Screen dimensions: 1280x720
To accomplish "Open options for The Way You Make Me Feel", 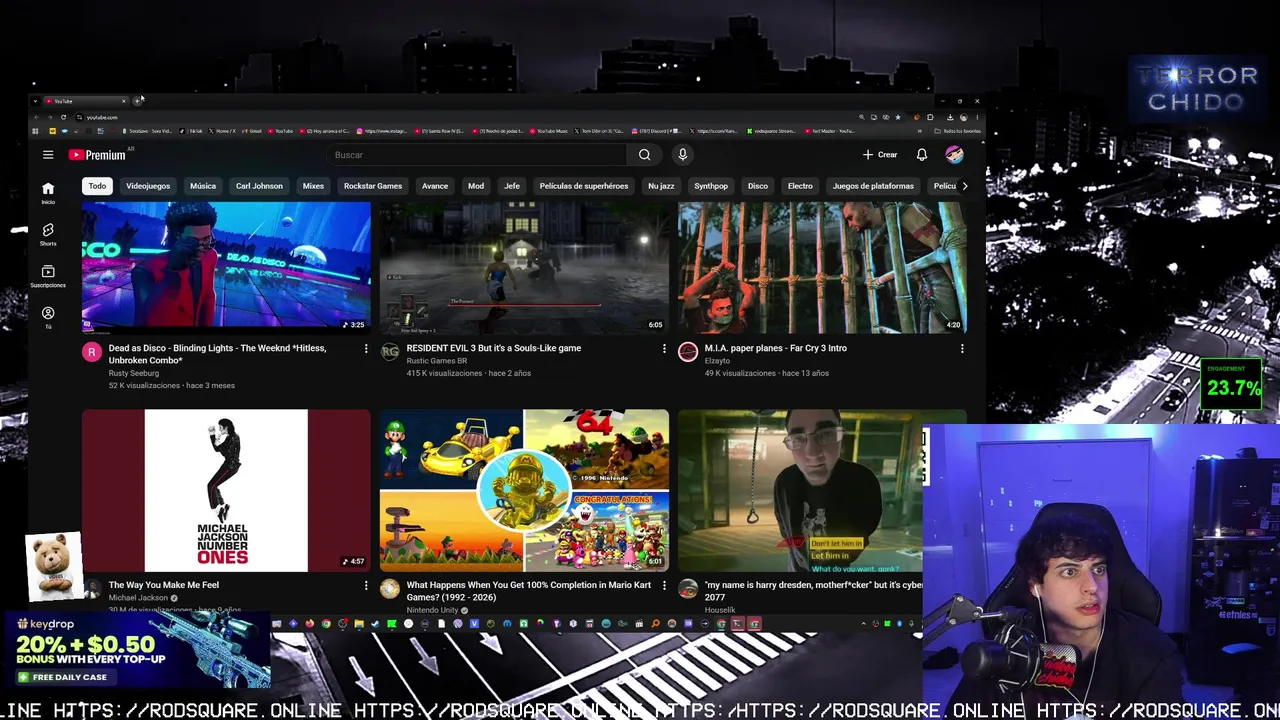I will 366,586.
